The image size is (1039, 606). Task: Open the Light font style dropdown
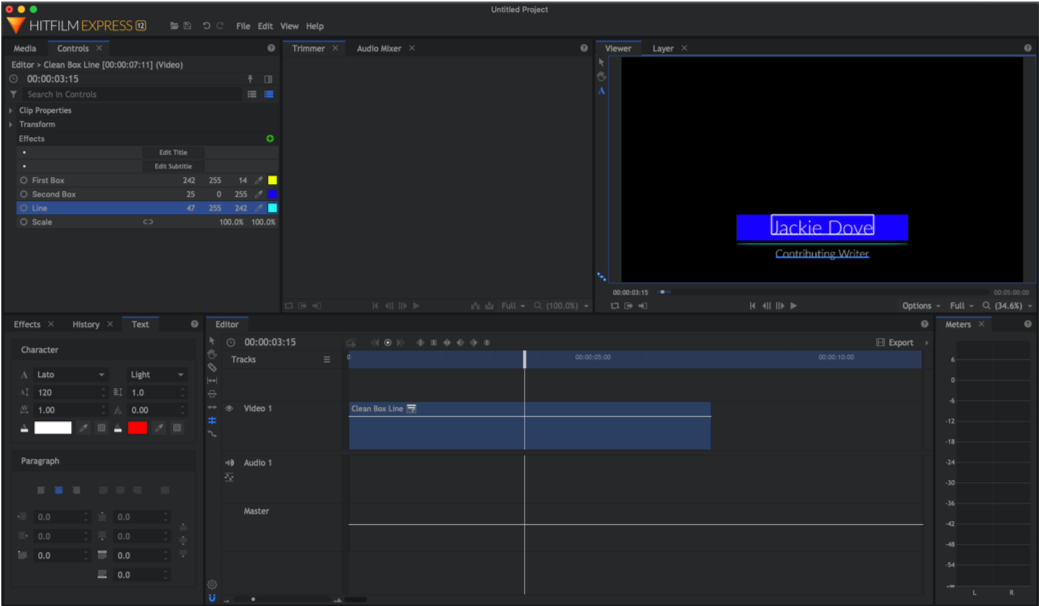157,375
